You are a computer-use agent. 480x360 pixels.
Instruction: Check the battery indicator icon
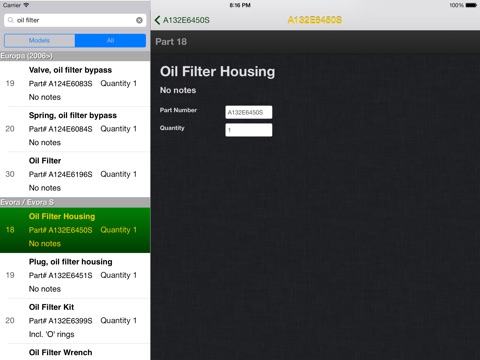[x=471, y=5]
